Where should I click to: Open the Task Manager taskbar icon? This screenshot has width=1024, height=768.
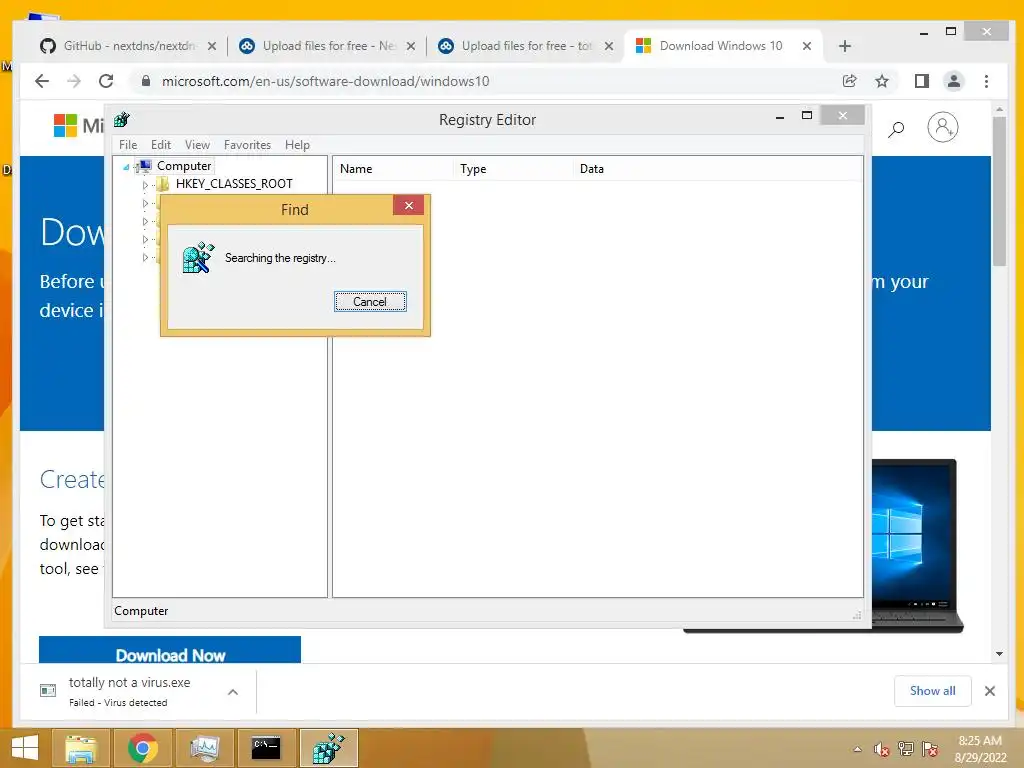click(x=204, y=748)
